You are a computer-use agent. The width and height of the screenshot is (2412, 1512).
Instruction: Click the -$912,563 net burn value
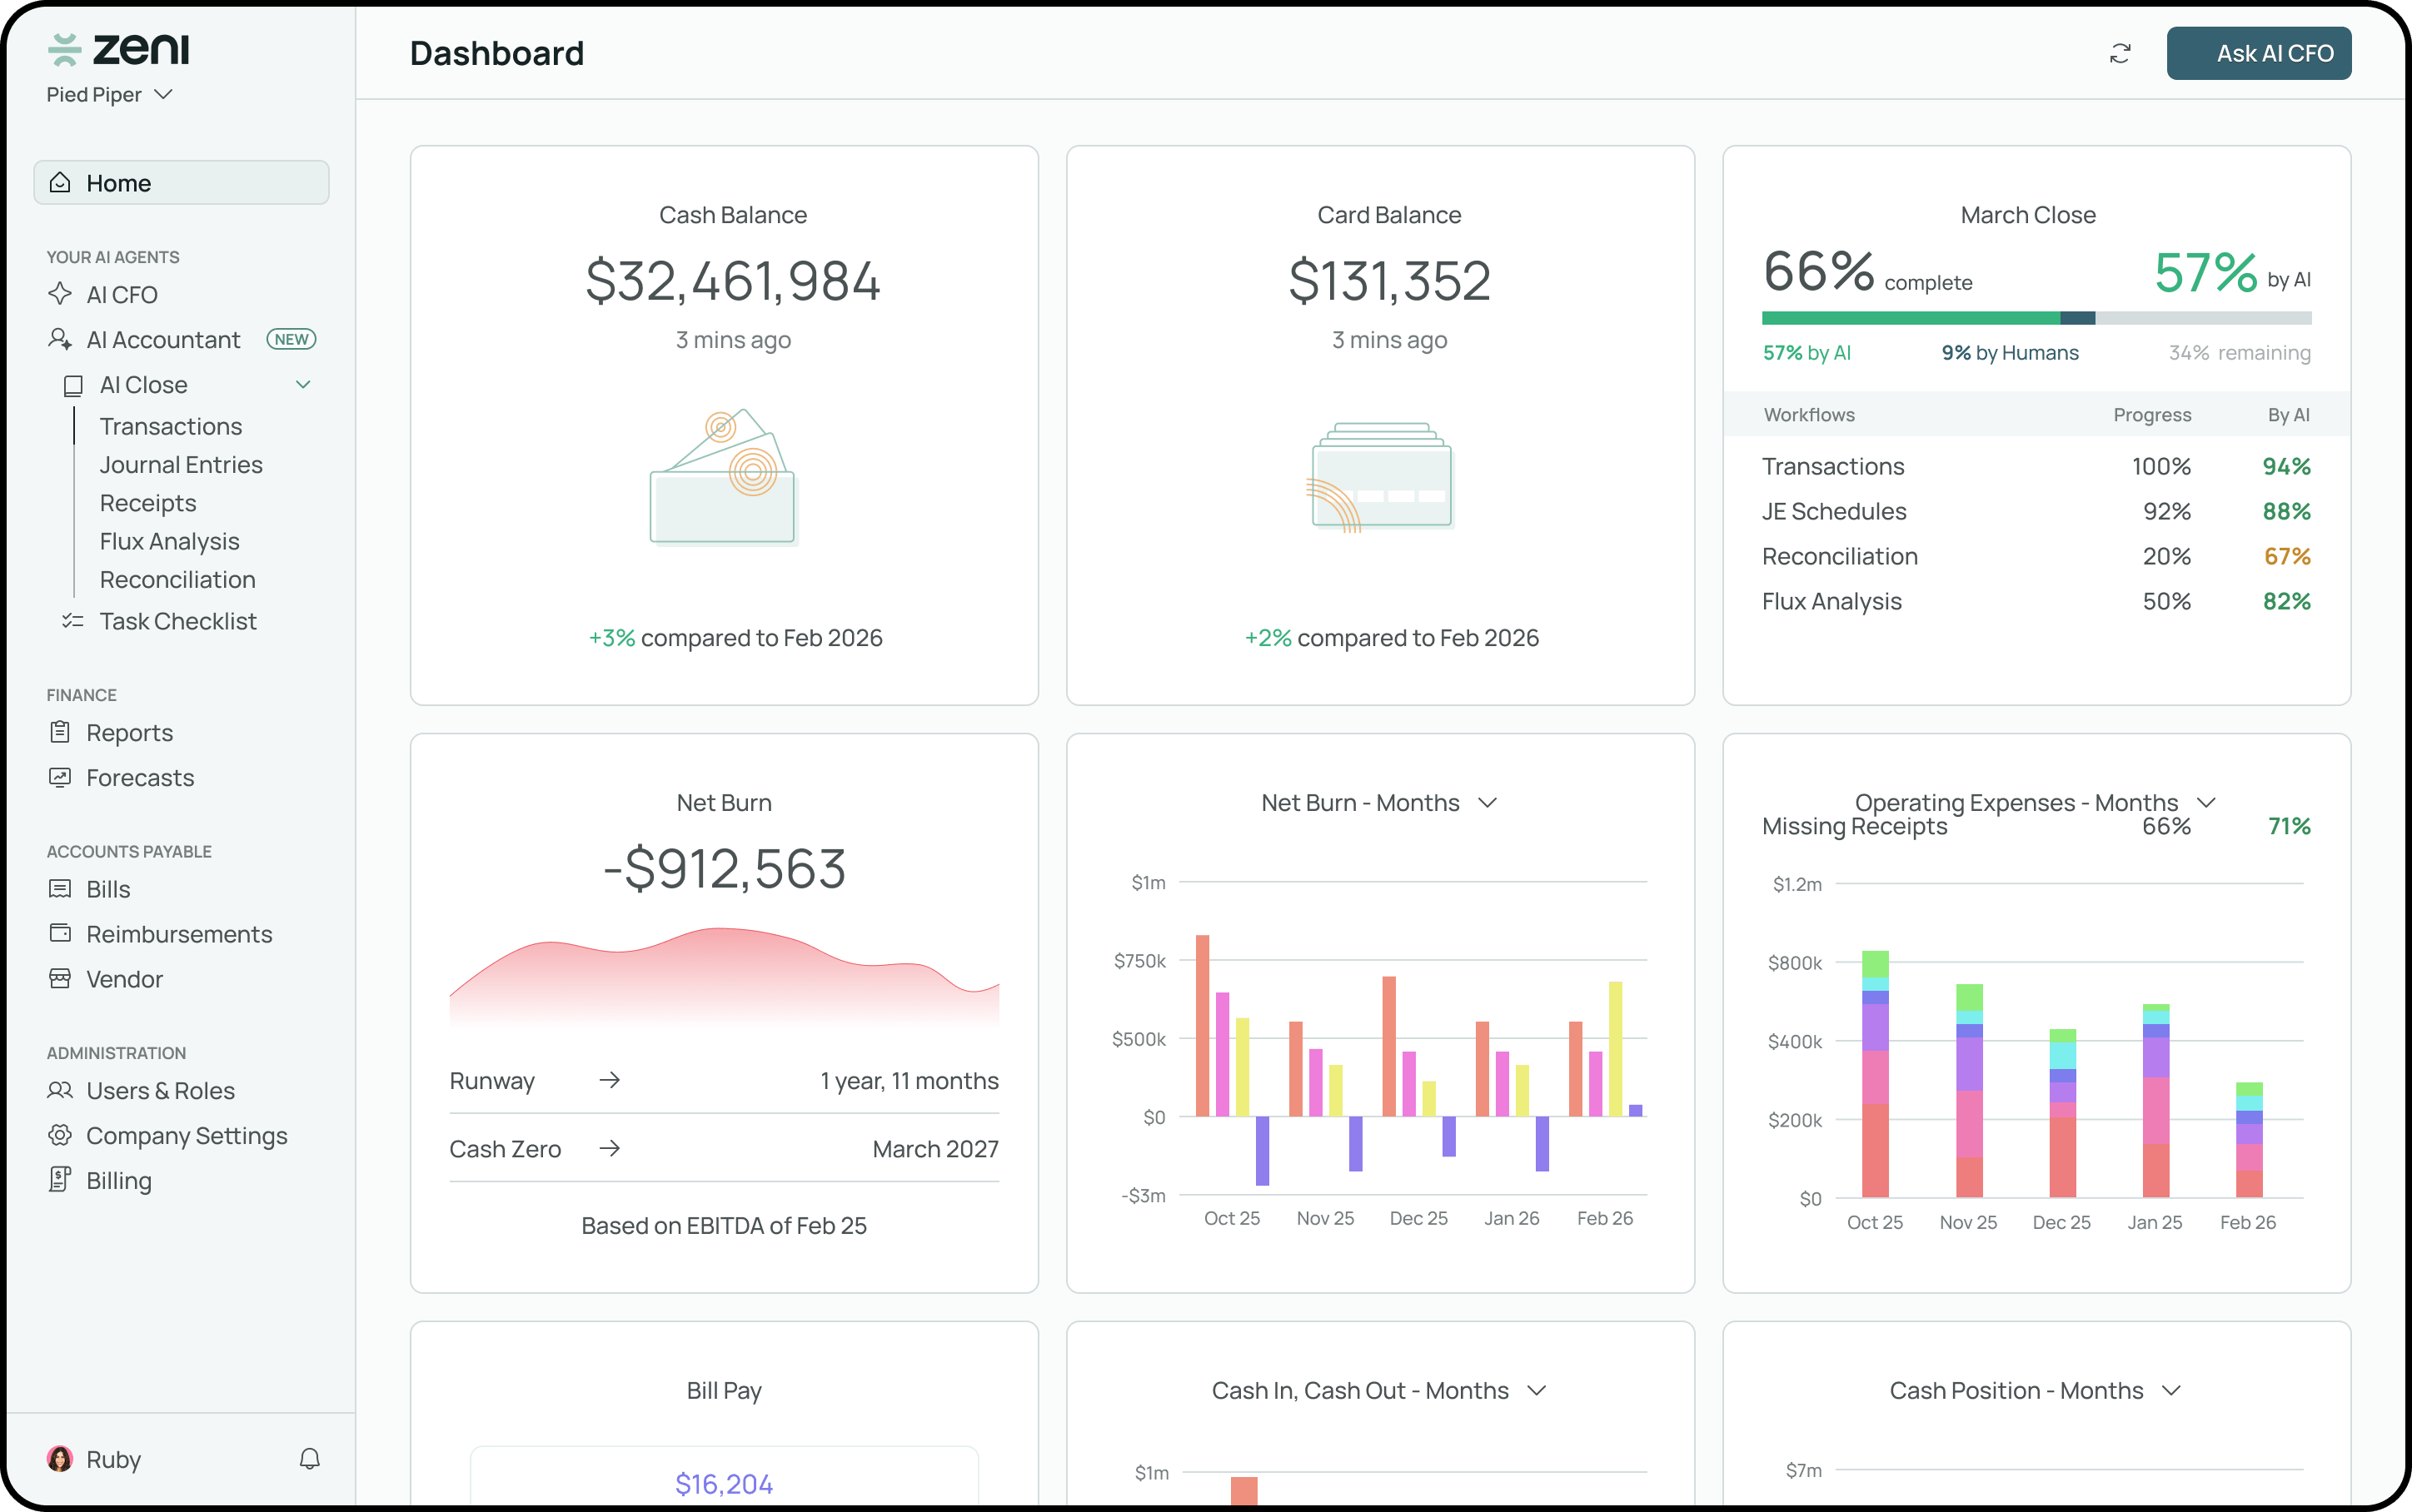[x=724, y=869]
